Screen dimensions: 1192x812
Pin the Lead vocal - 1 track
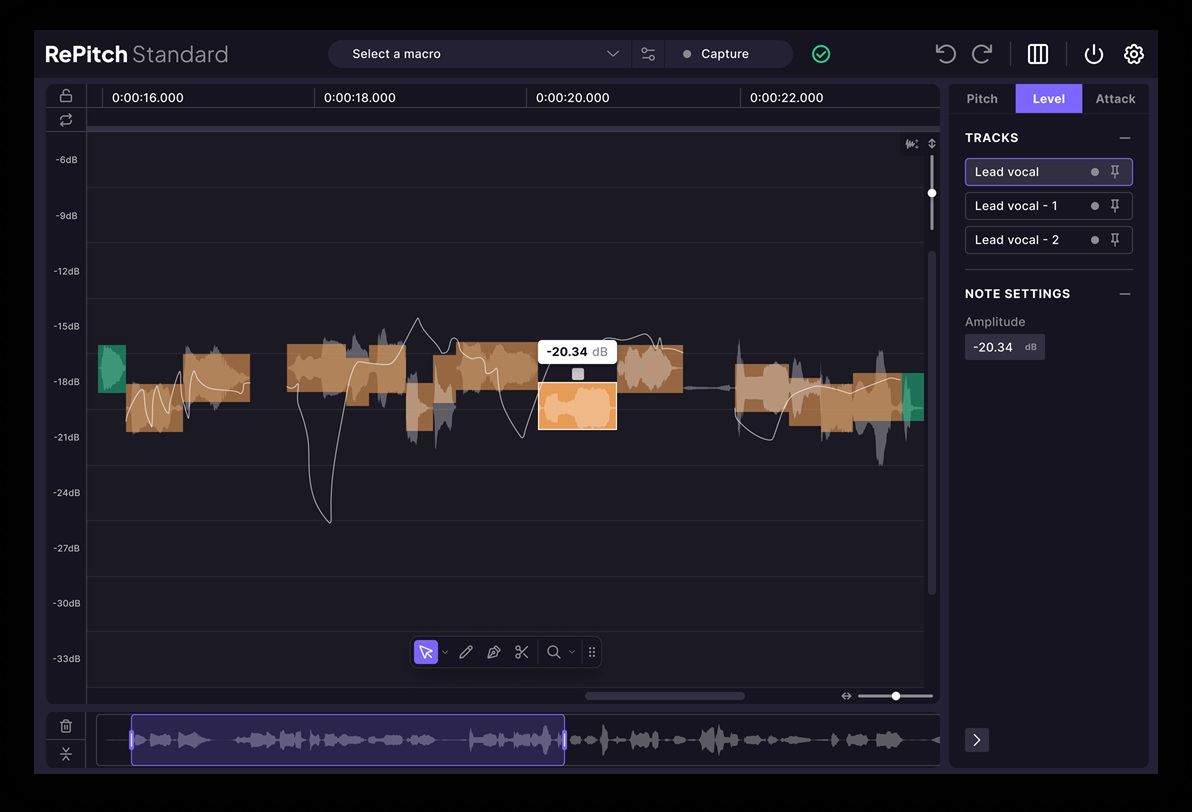(x=1114, y=205)
